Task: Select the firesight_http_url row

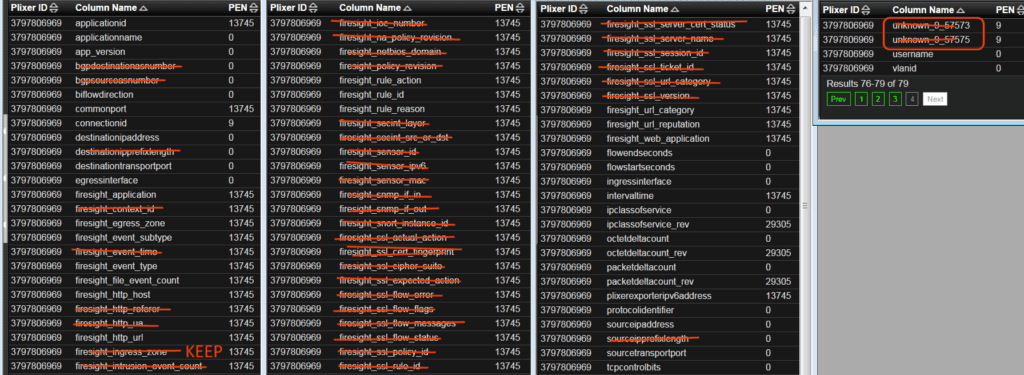Action: click(x=135, y=338)
